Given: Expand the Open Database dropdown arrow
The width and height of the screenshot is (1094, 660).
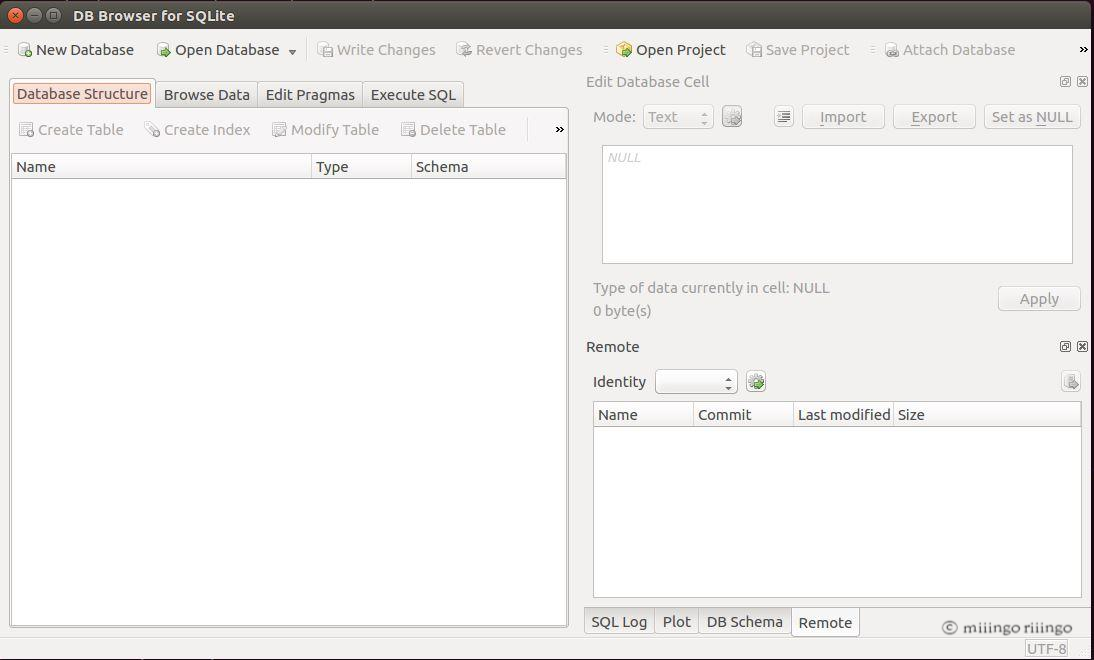Looking at the screenshot, I should tap(292, 52).
